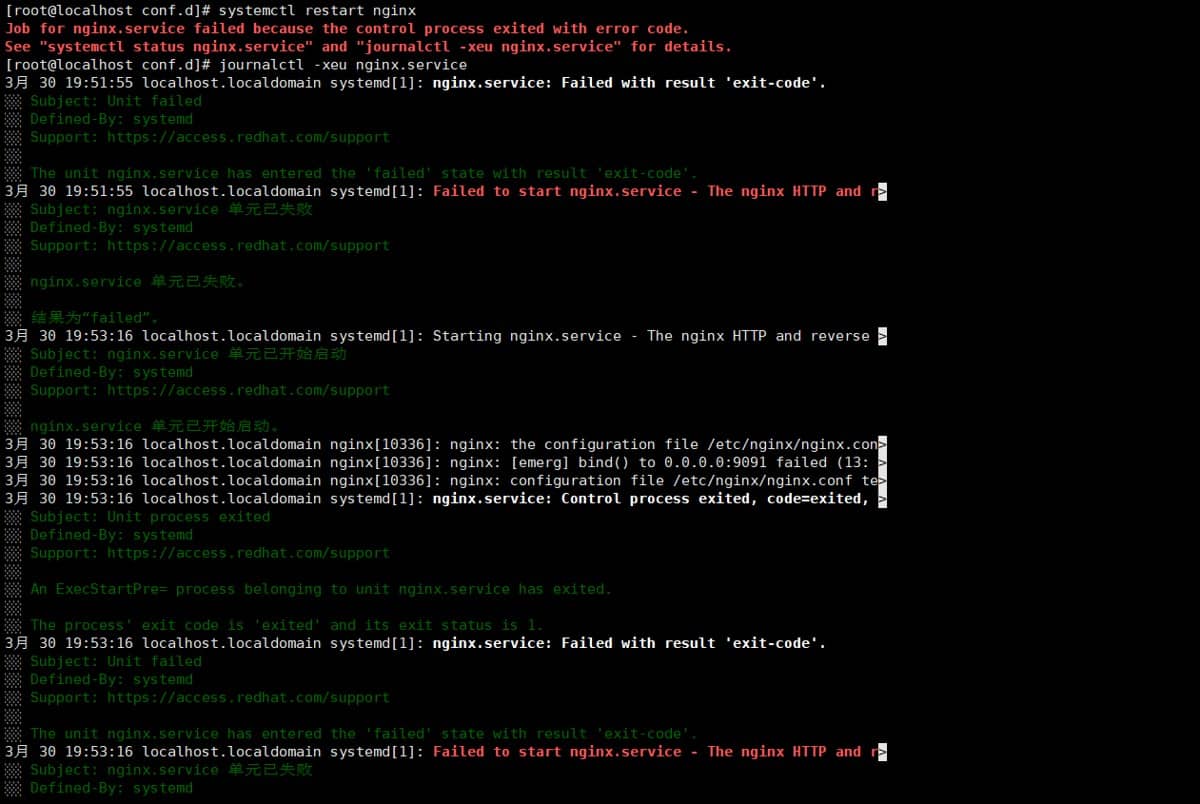1200x804 pixels.
Task: Select the 19:51:55 'Failed with result' log line
Action: [416, 82]
